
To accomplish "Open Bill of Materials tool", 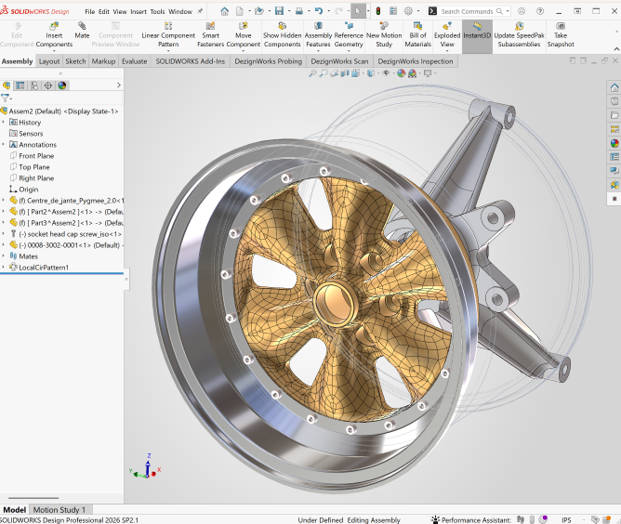I will coord(417,35).
